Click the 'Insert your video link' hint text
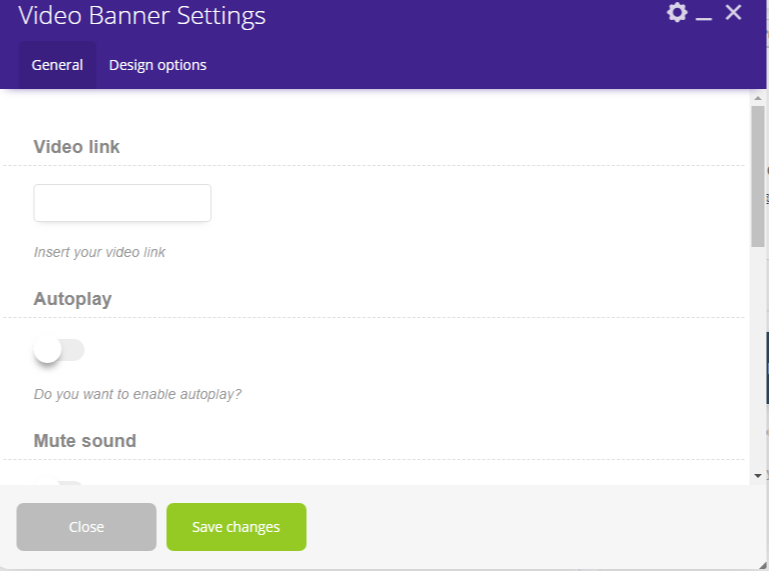 pyautogui.click(x=100, y=252)
